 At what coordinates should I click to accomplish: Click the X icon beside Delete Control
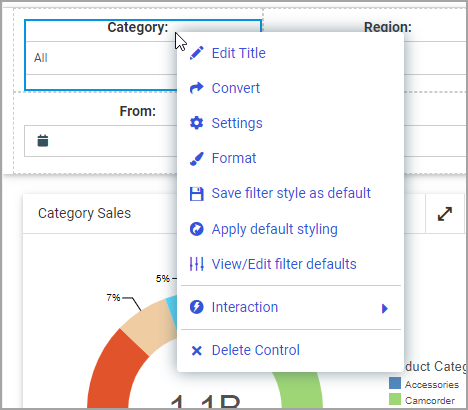(197, 350)
